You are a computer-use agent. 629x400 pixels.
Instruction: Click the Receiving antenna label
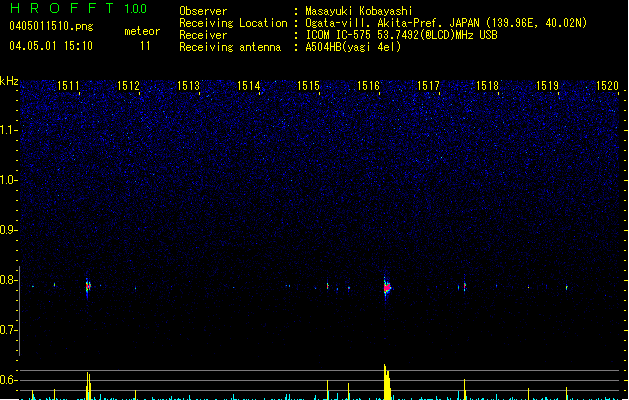(x=230, y=47)
